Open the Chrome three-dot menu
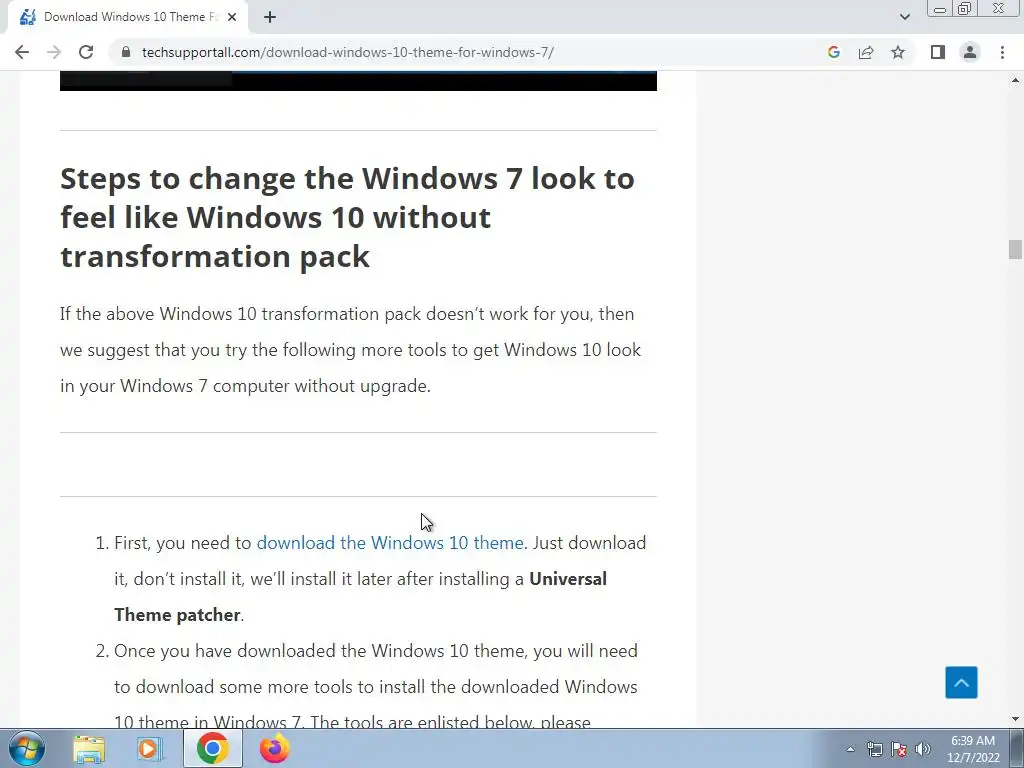The image size is (1024, 768). pos(1002,52)
